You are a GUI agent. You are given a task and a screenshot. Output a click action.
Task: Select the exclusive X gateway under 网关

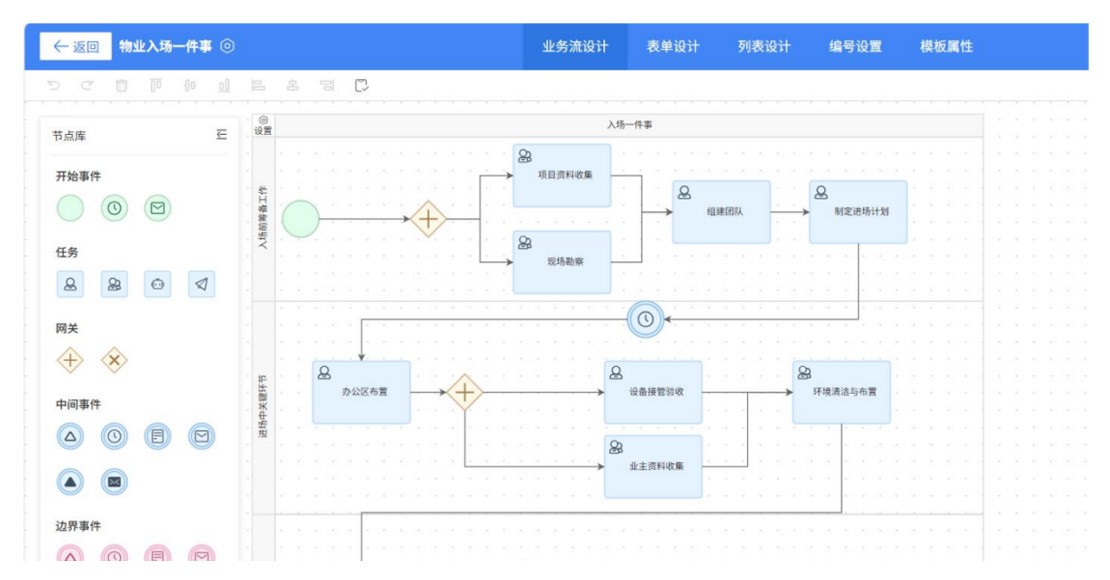pos(115,361)
